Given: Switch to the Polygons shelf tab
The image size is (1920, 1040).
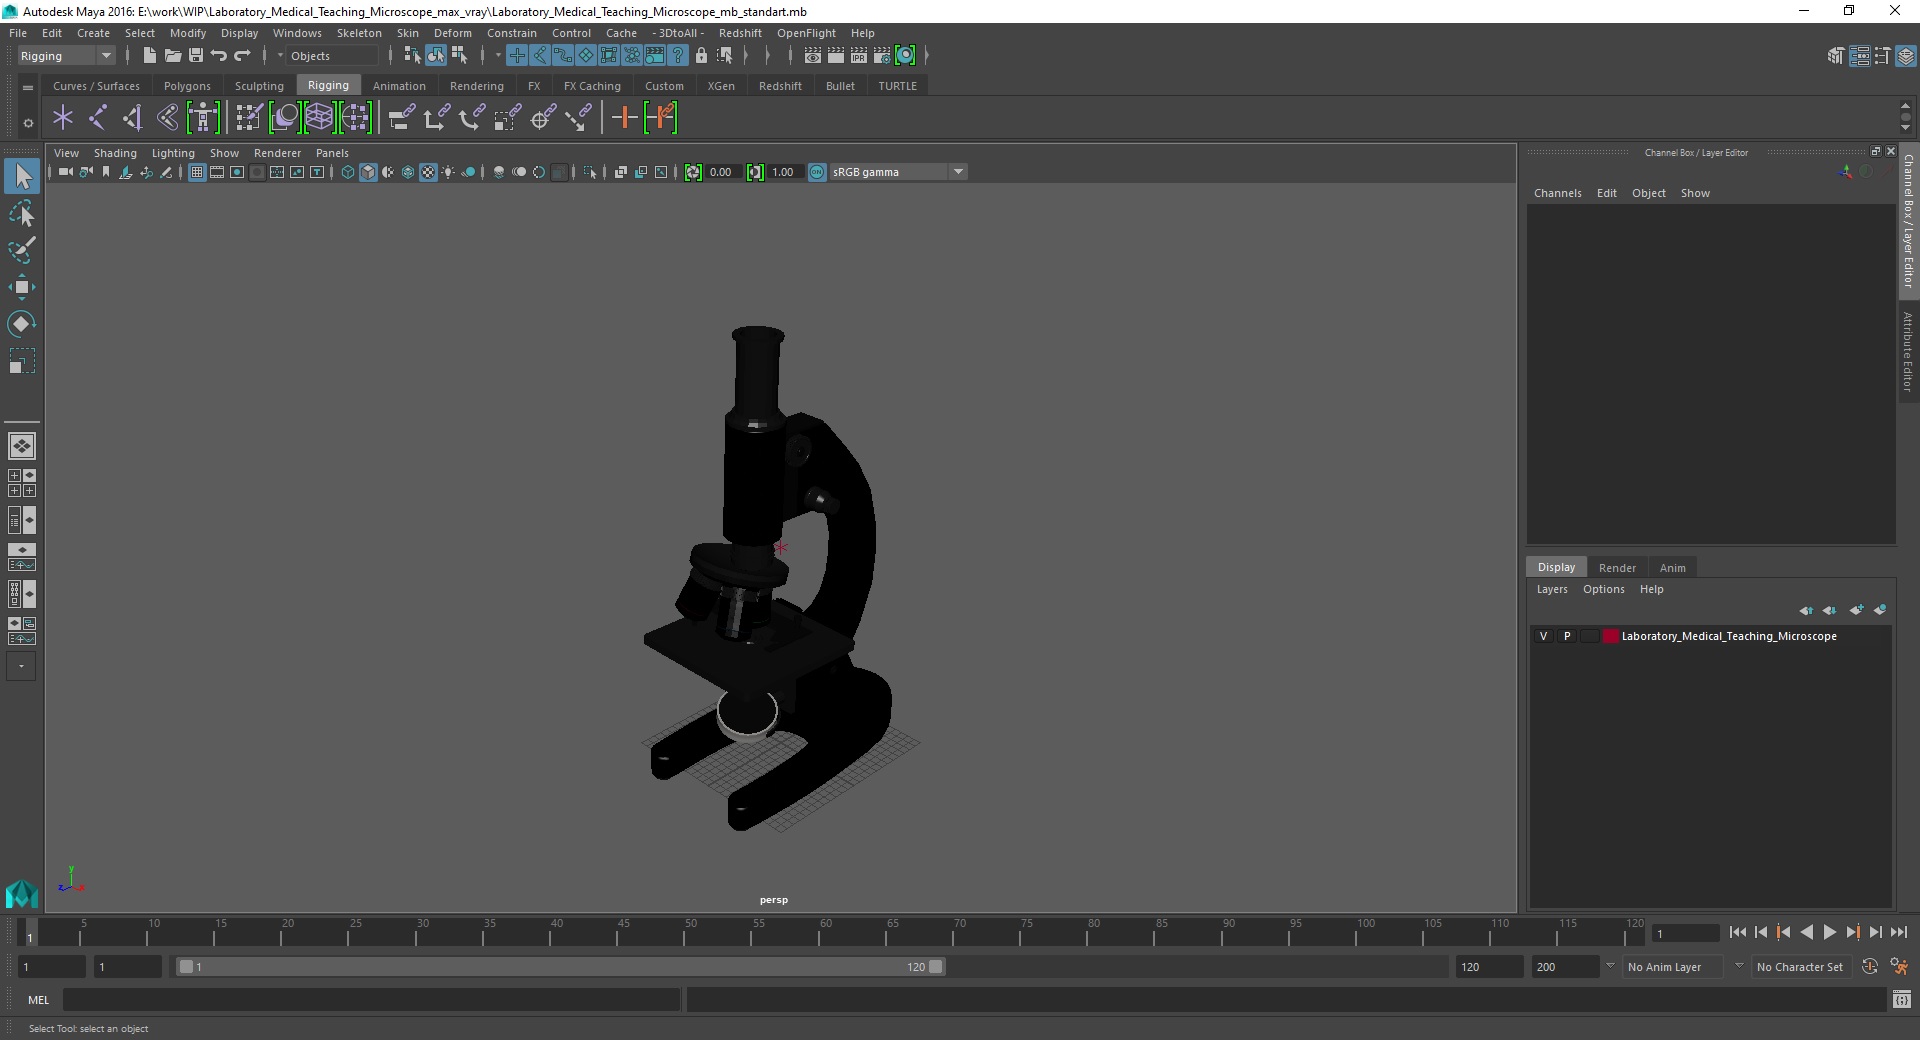Looking at the screenshot, I should 187,86.
